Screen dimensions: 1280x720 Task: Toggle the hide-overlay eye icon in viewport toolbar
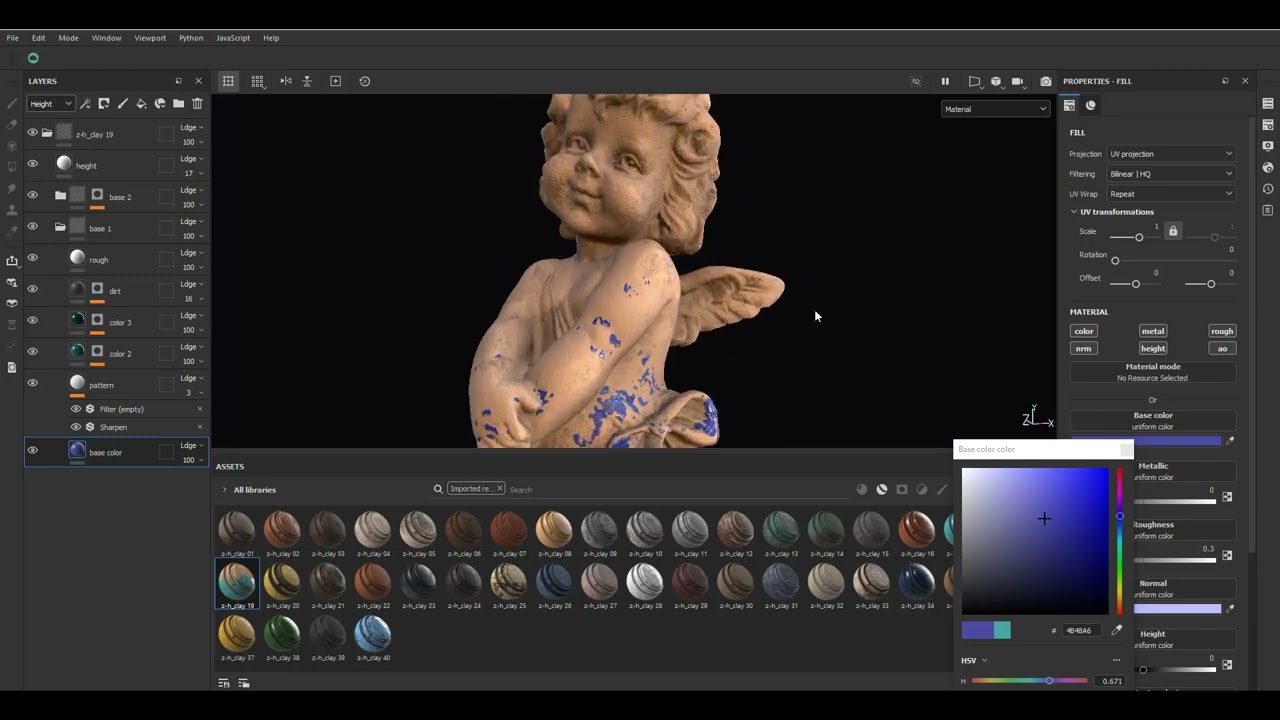[916, 81]
